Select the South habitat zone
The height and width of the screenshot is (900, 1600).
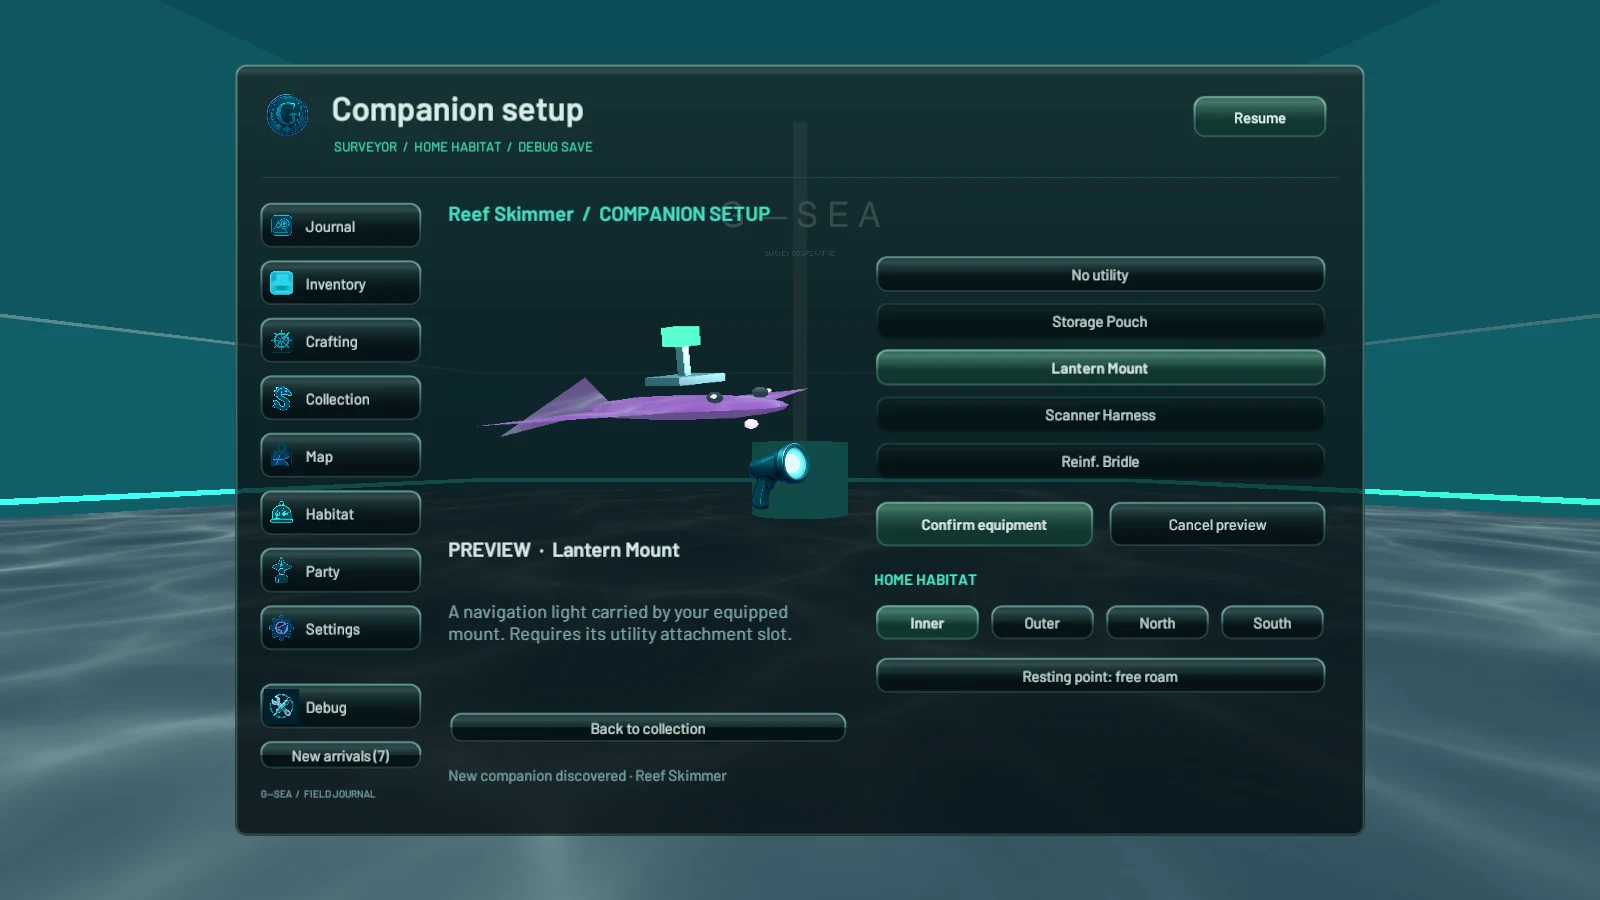pos(1272,623)
